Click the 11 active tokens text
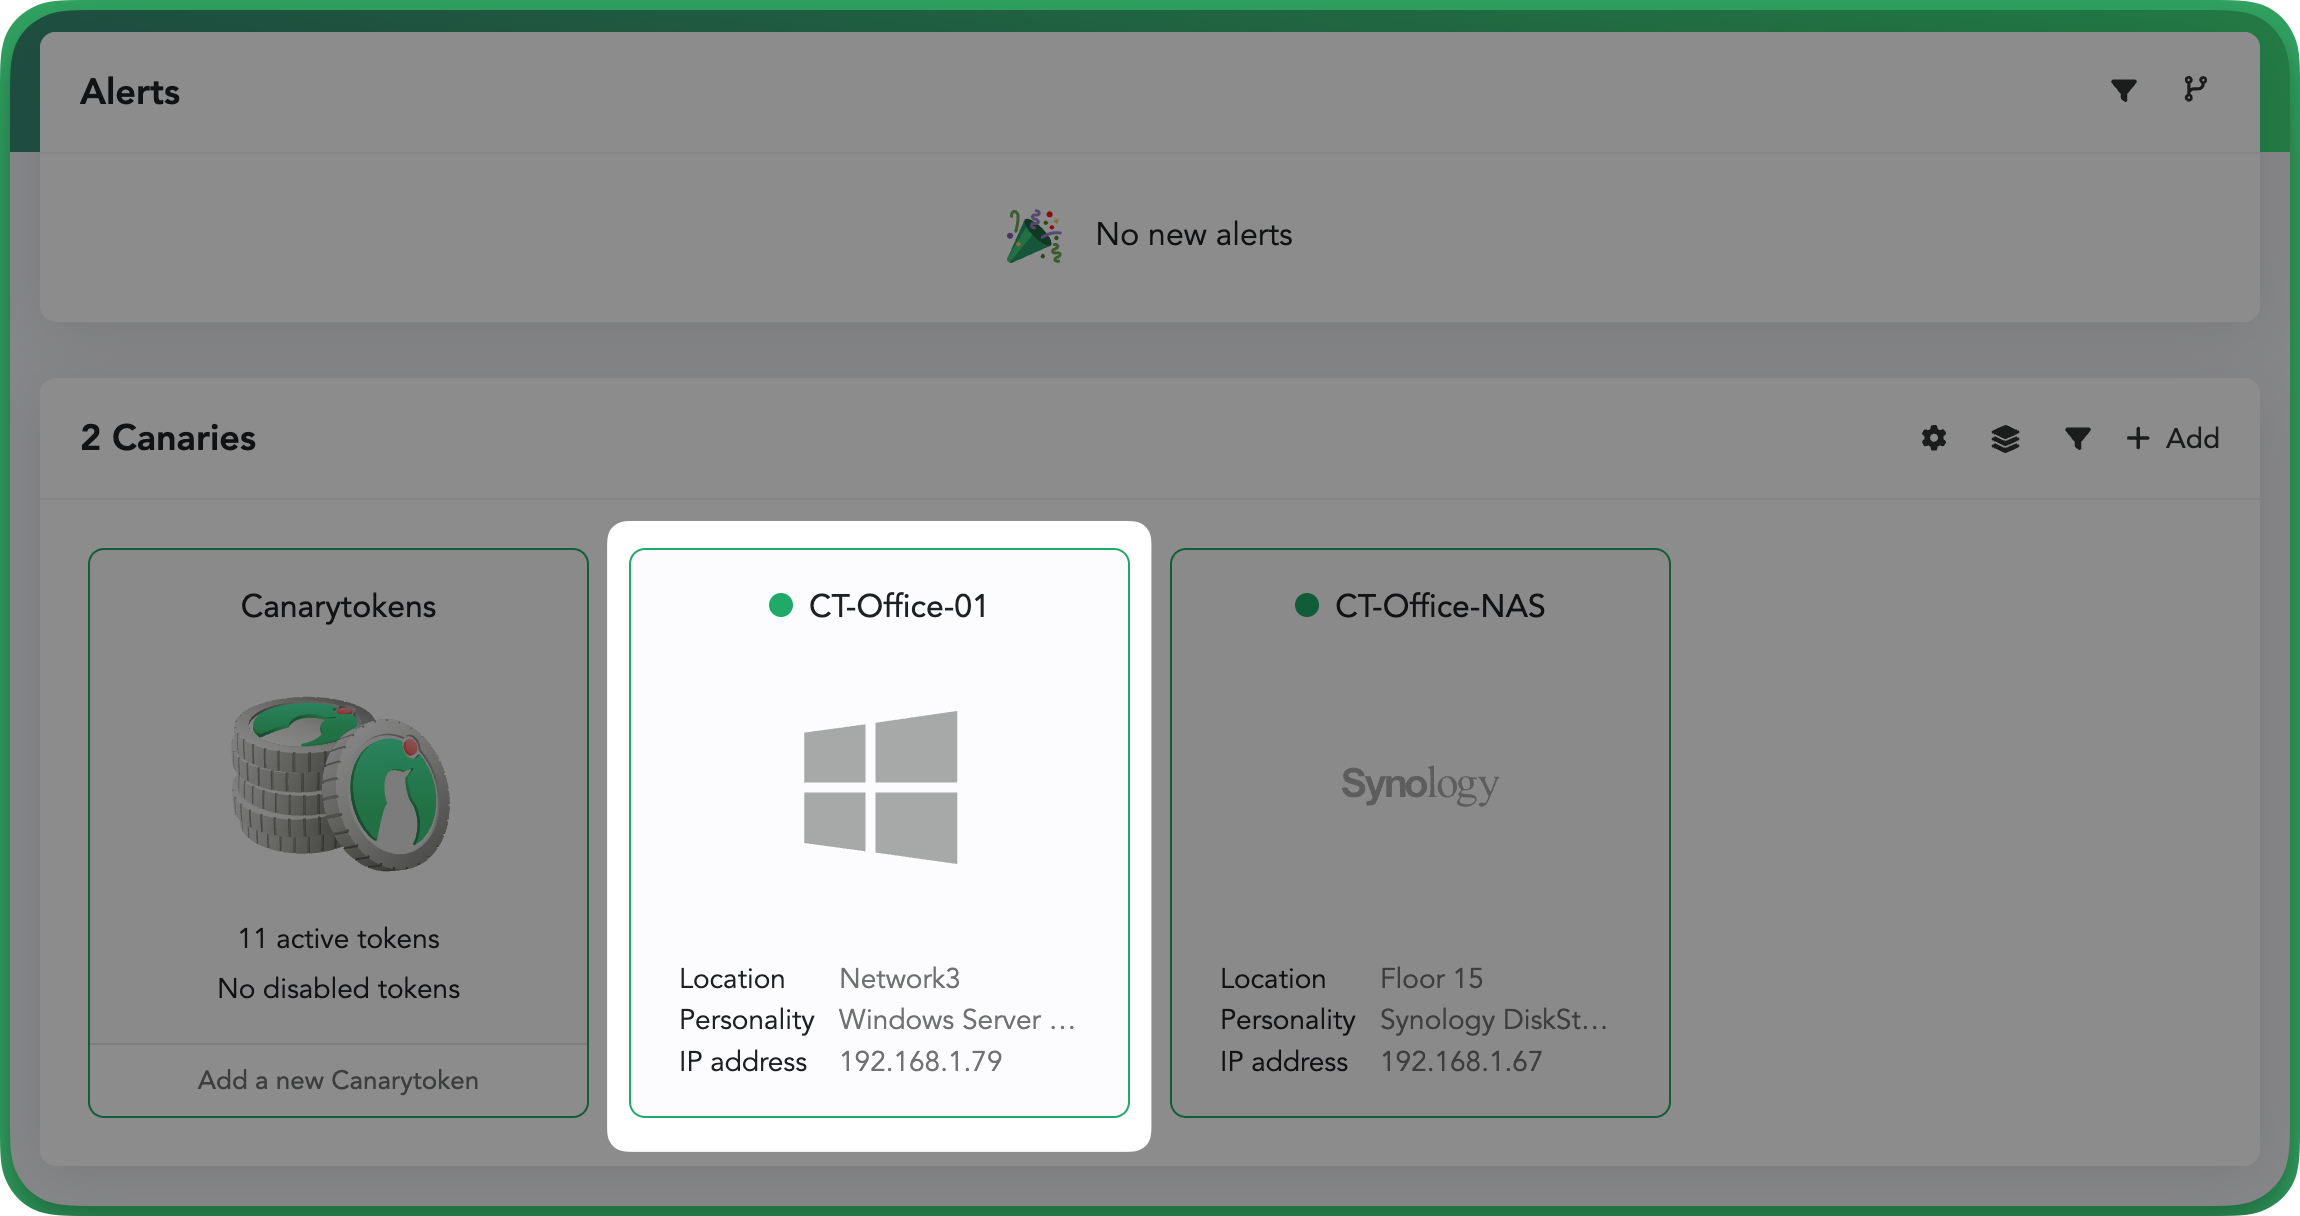The height and width of the screenshot is (1216, 2300). click(338, 938)
